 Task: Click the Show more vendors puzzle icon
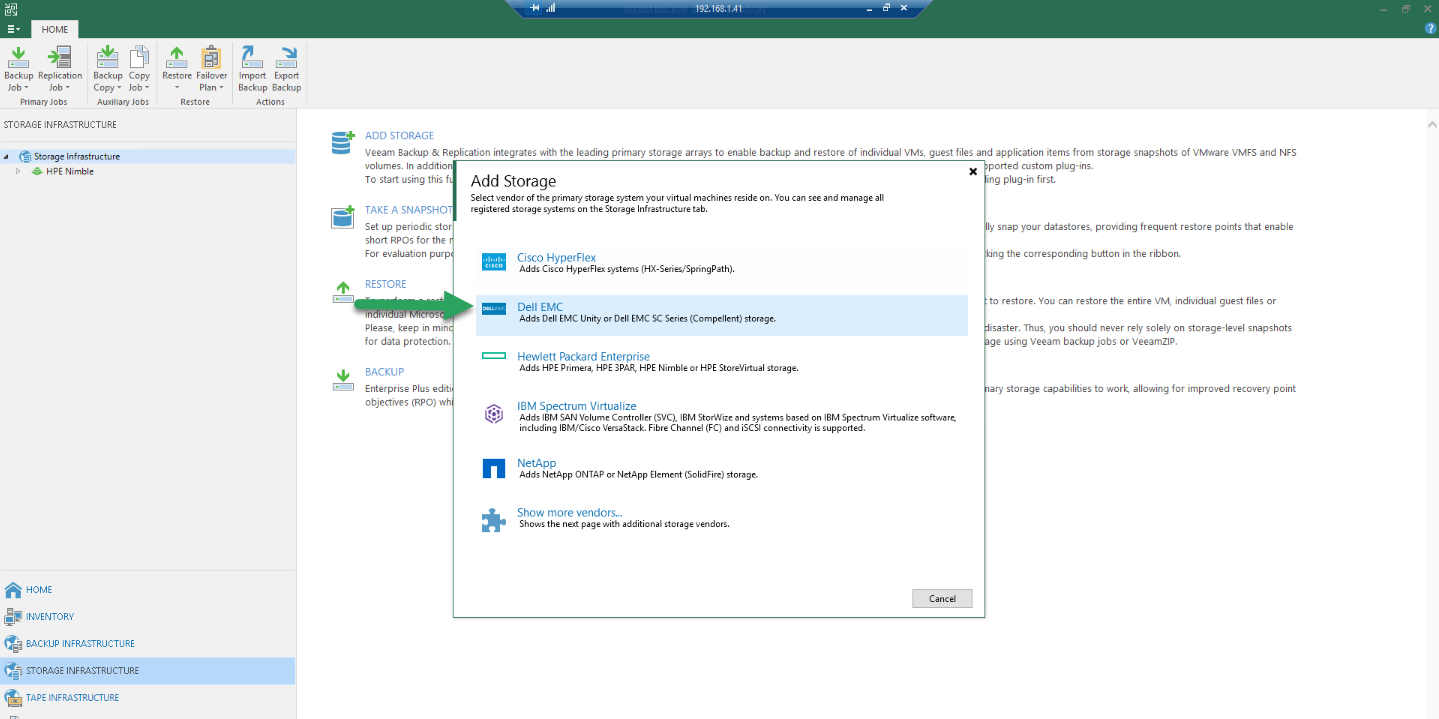click(494, 519)
